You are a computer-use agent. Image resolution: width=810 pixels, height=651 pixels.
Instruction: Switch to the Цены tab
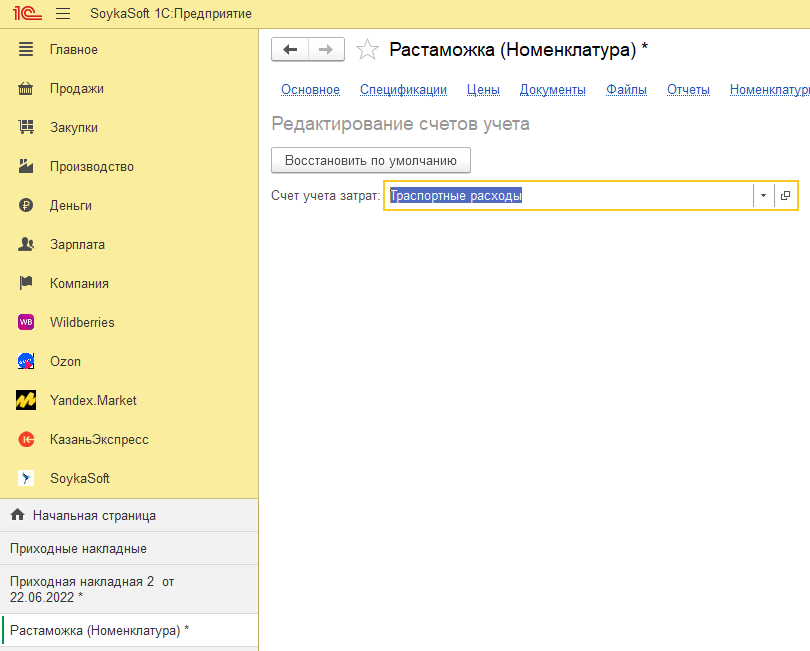click(483, 90)
